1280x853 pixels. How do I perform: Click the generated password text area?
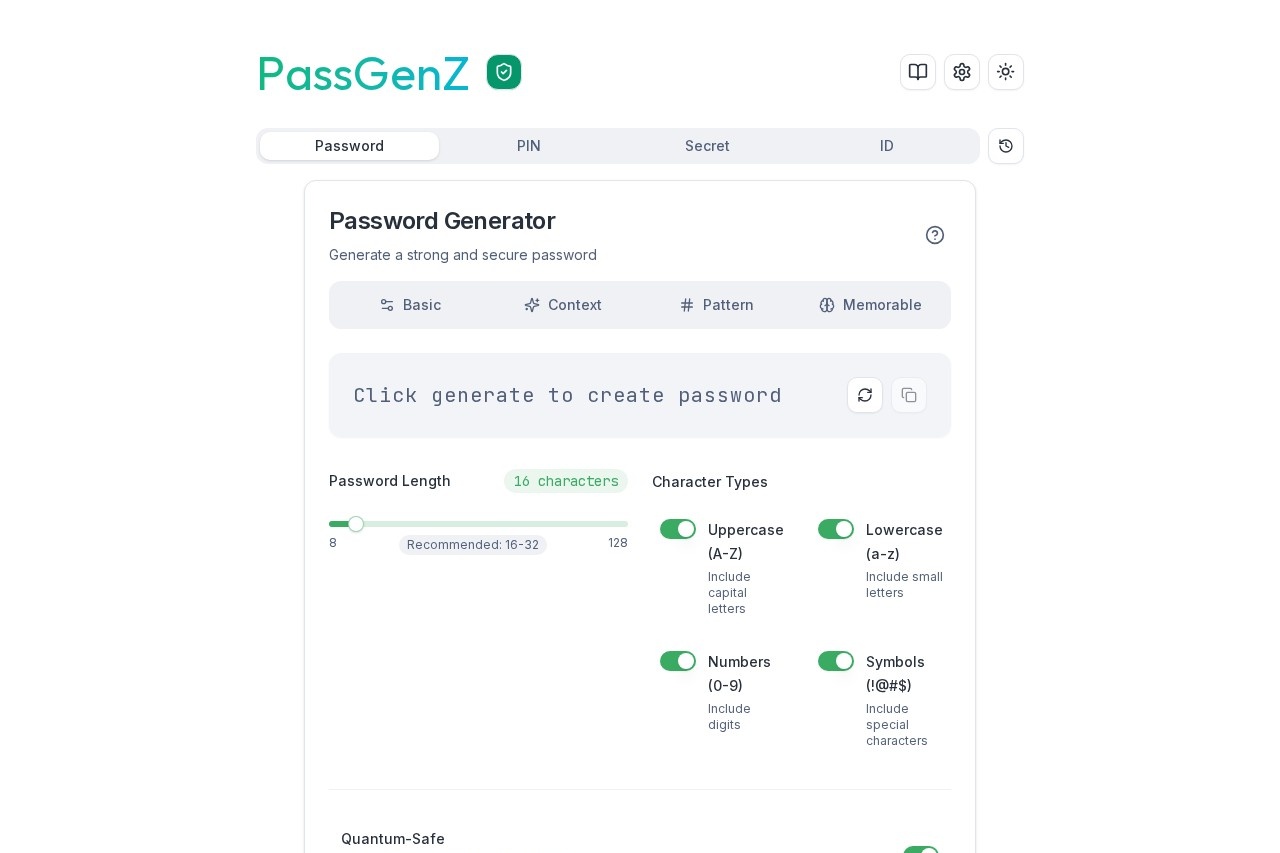pos(568,395)
